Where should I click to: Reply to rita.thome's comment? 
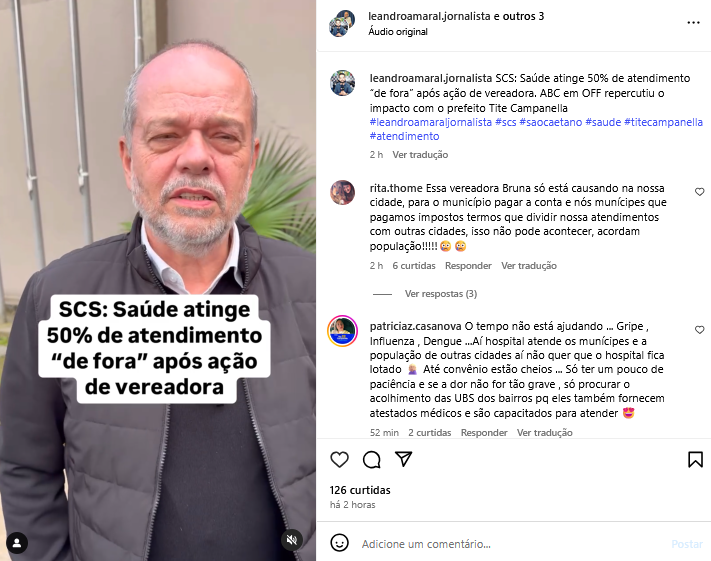pos(468,266)
